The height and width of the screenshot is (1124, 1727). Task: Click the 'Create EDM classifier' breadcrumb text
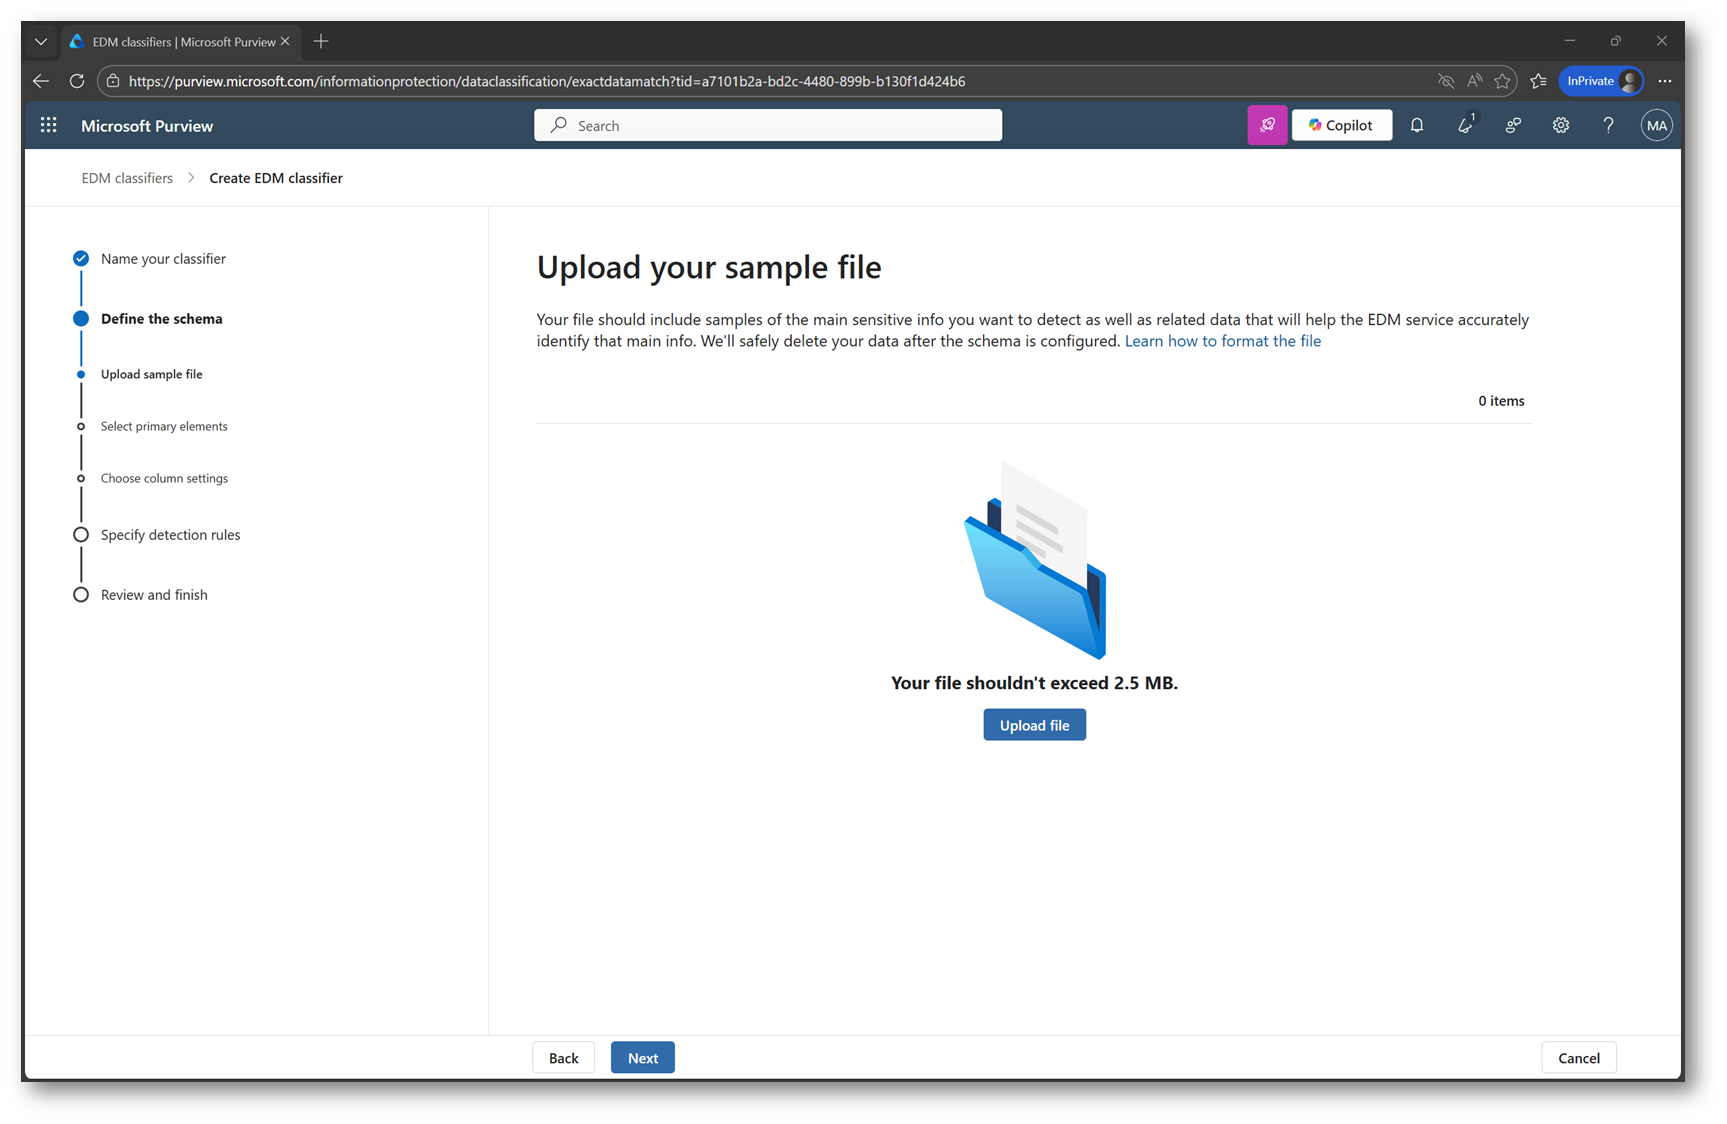point(276,178)
